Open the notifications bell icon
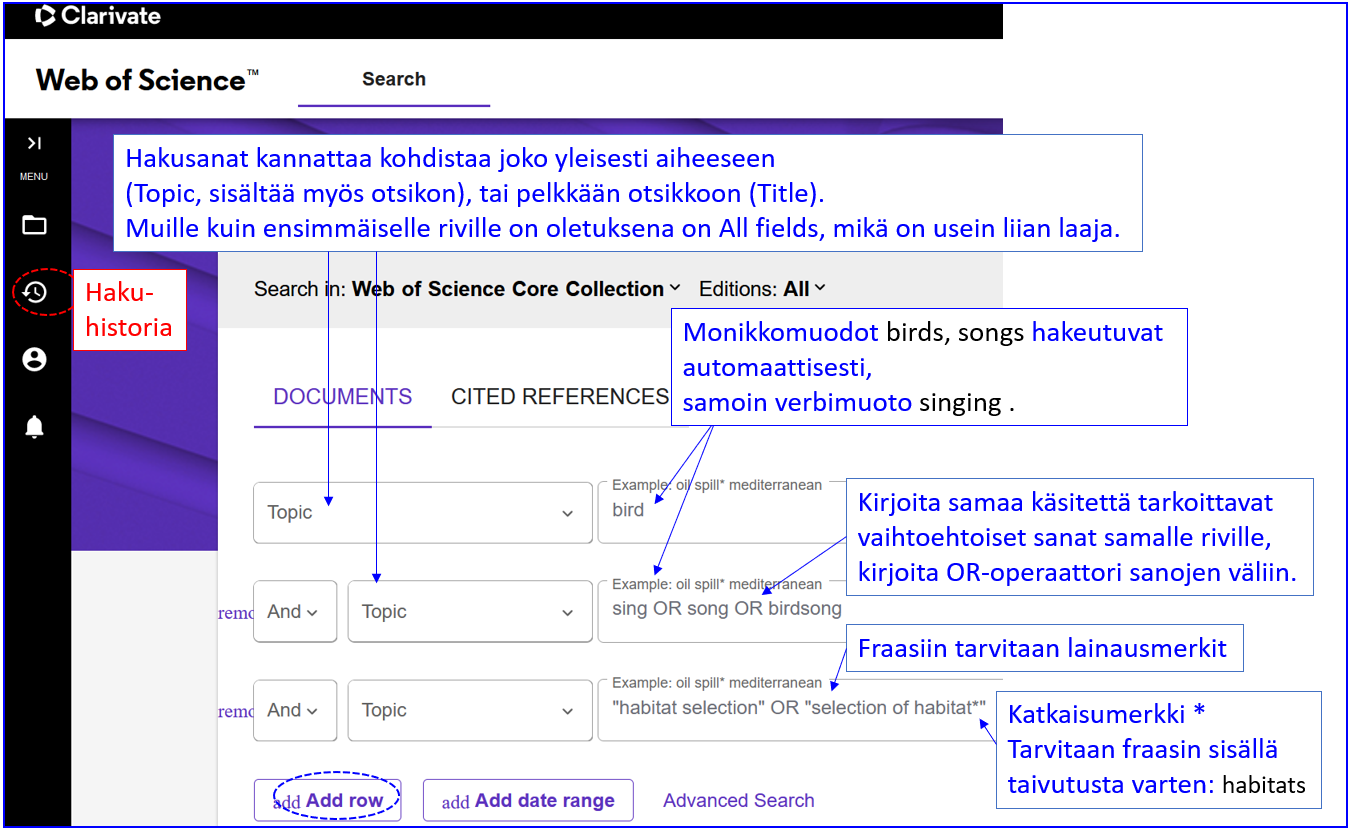Viewport: 1352px width, 831px height. (34, 427)
